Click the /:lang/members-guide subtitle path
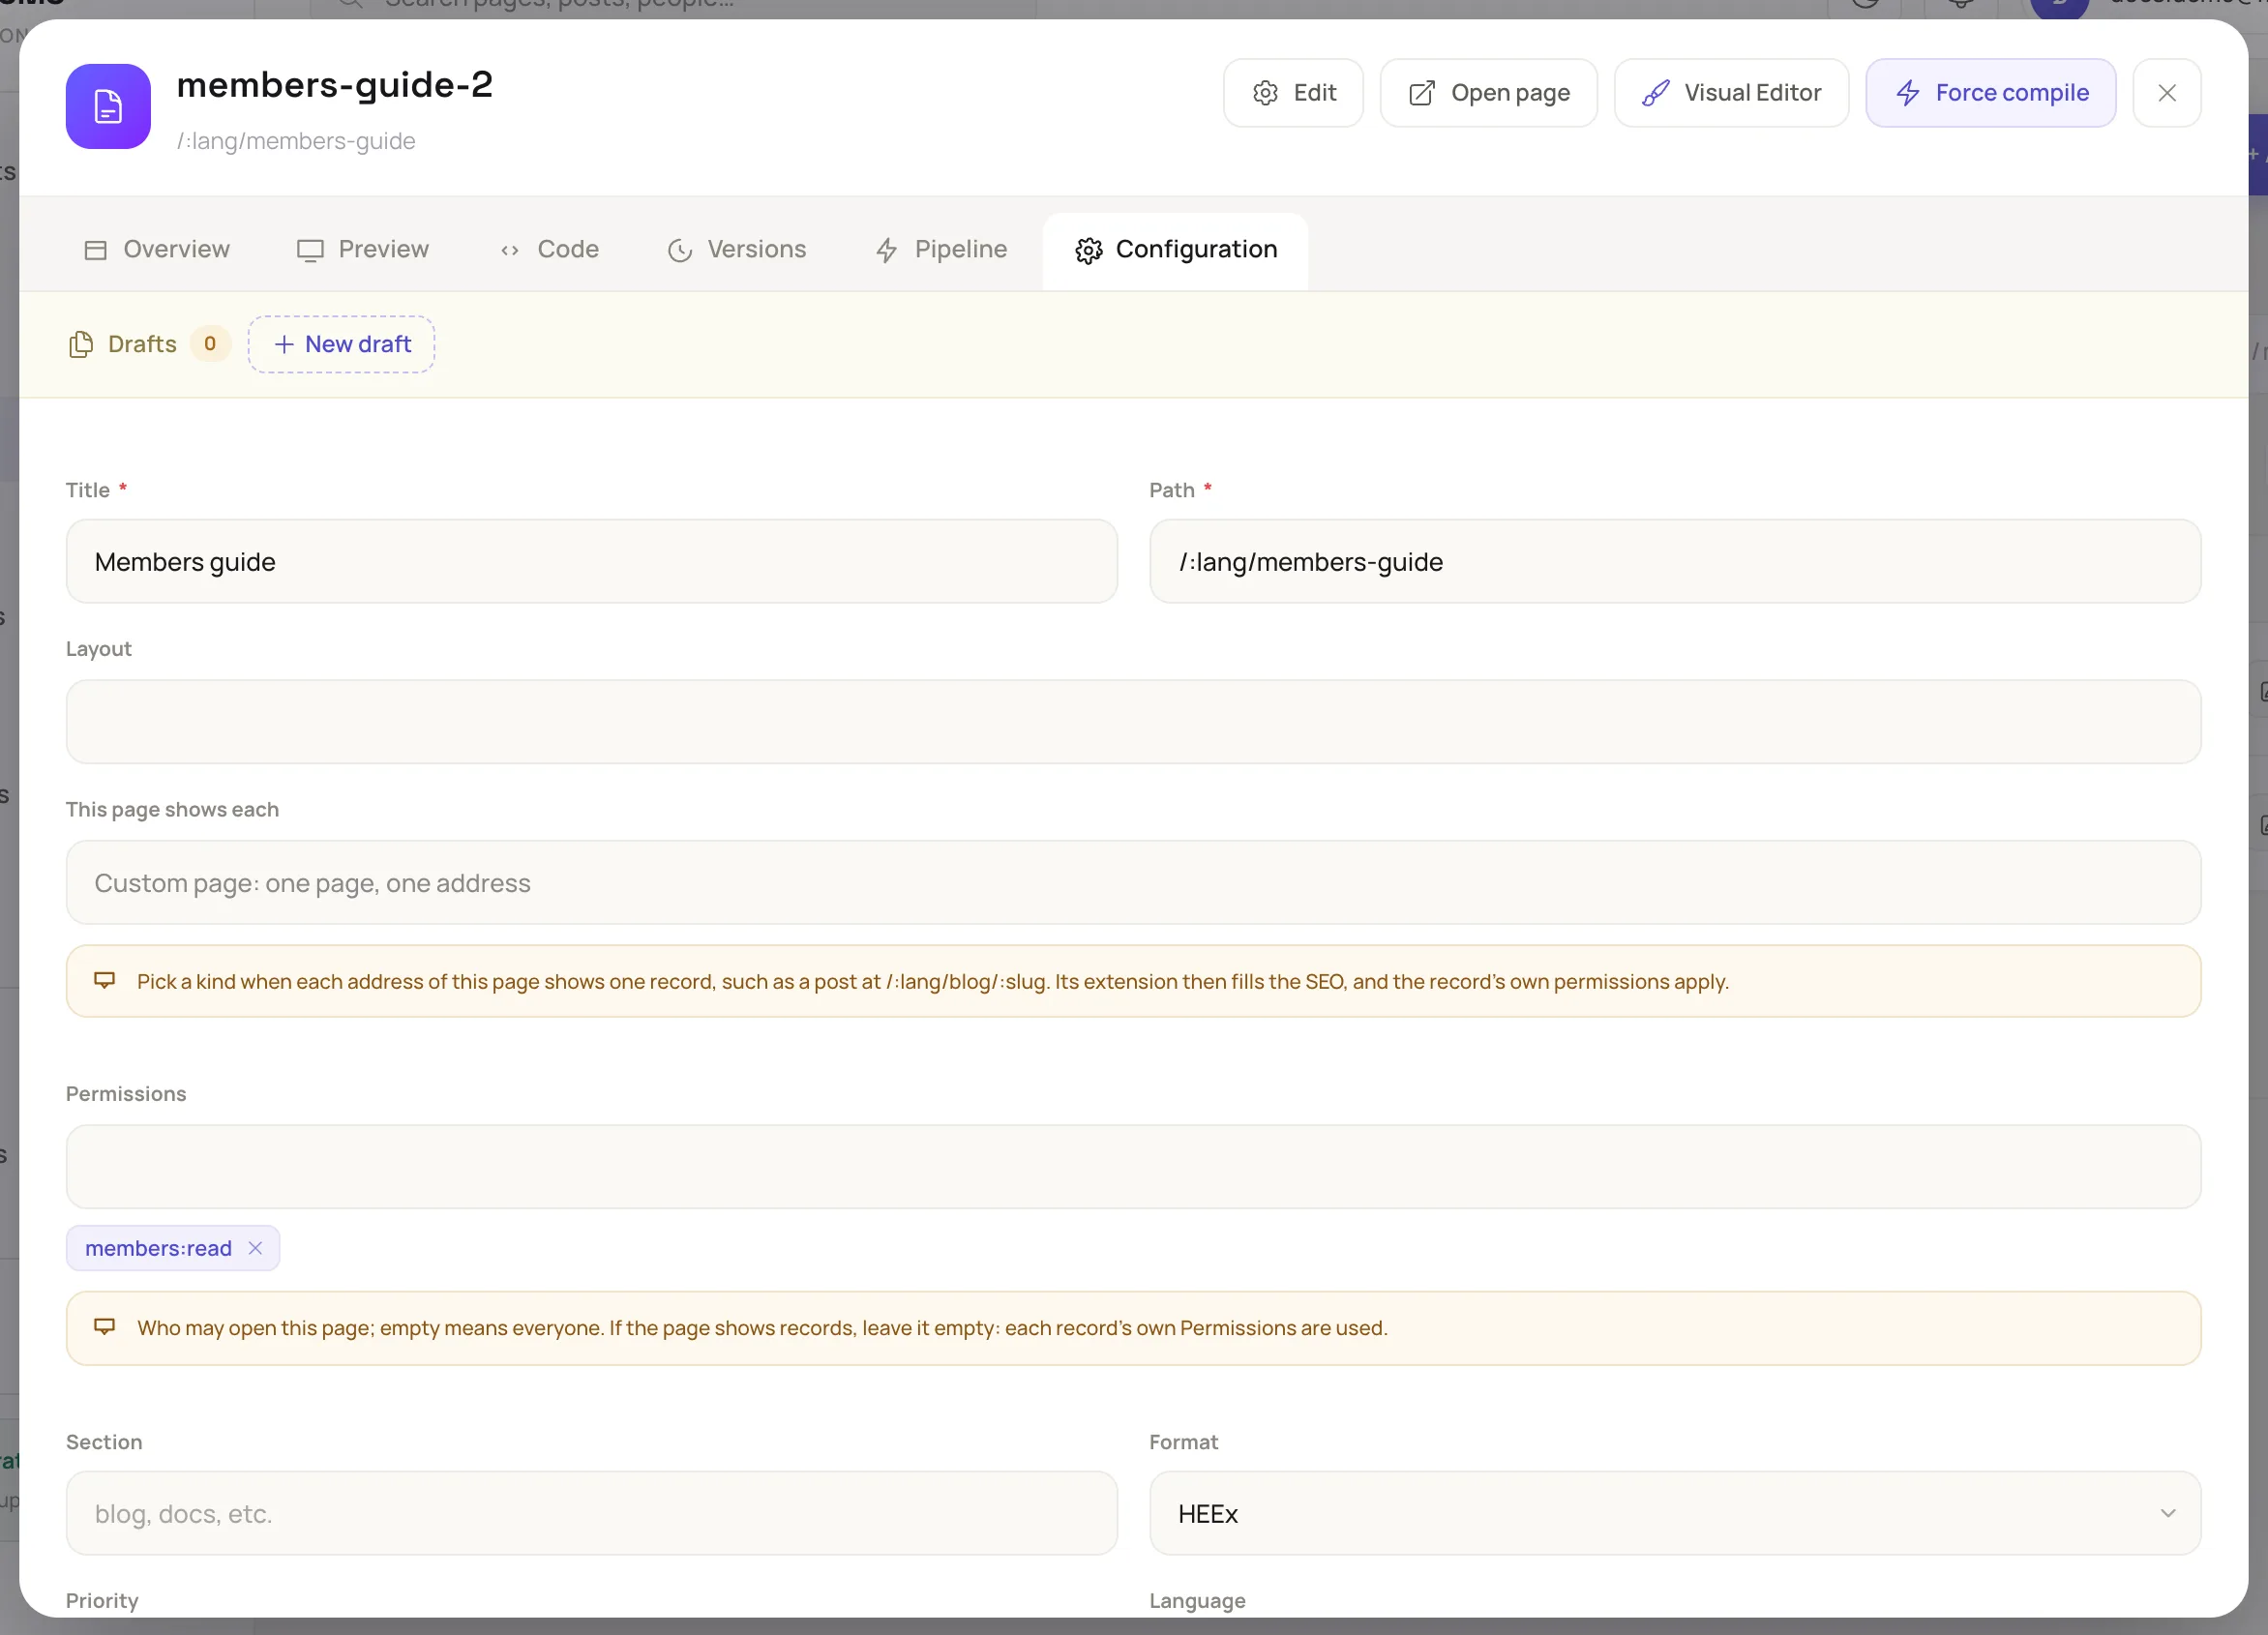This screenshot has width=2268, height=1635. [x=296, y=141]
